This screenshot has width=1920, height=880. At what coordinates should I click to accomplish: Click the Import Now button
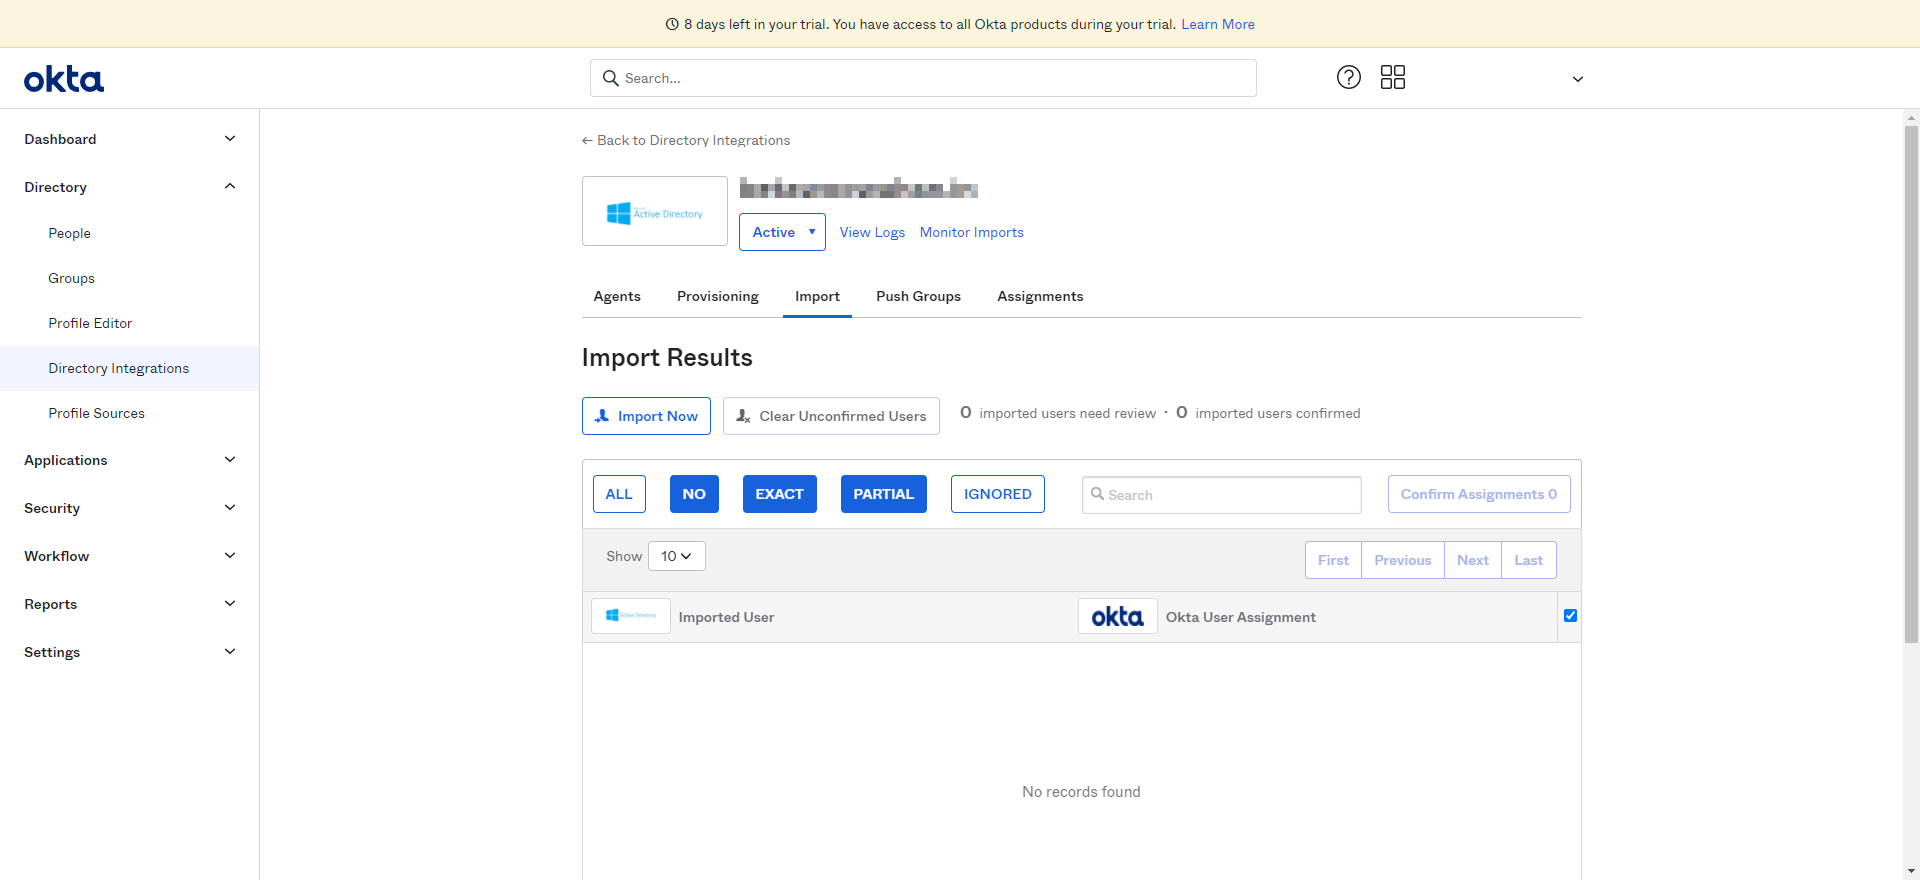tap(646, 416)
